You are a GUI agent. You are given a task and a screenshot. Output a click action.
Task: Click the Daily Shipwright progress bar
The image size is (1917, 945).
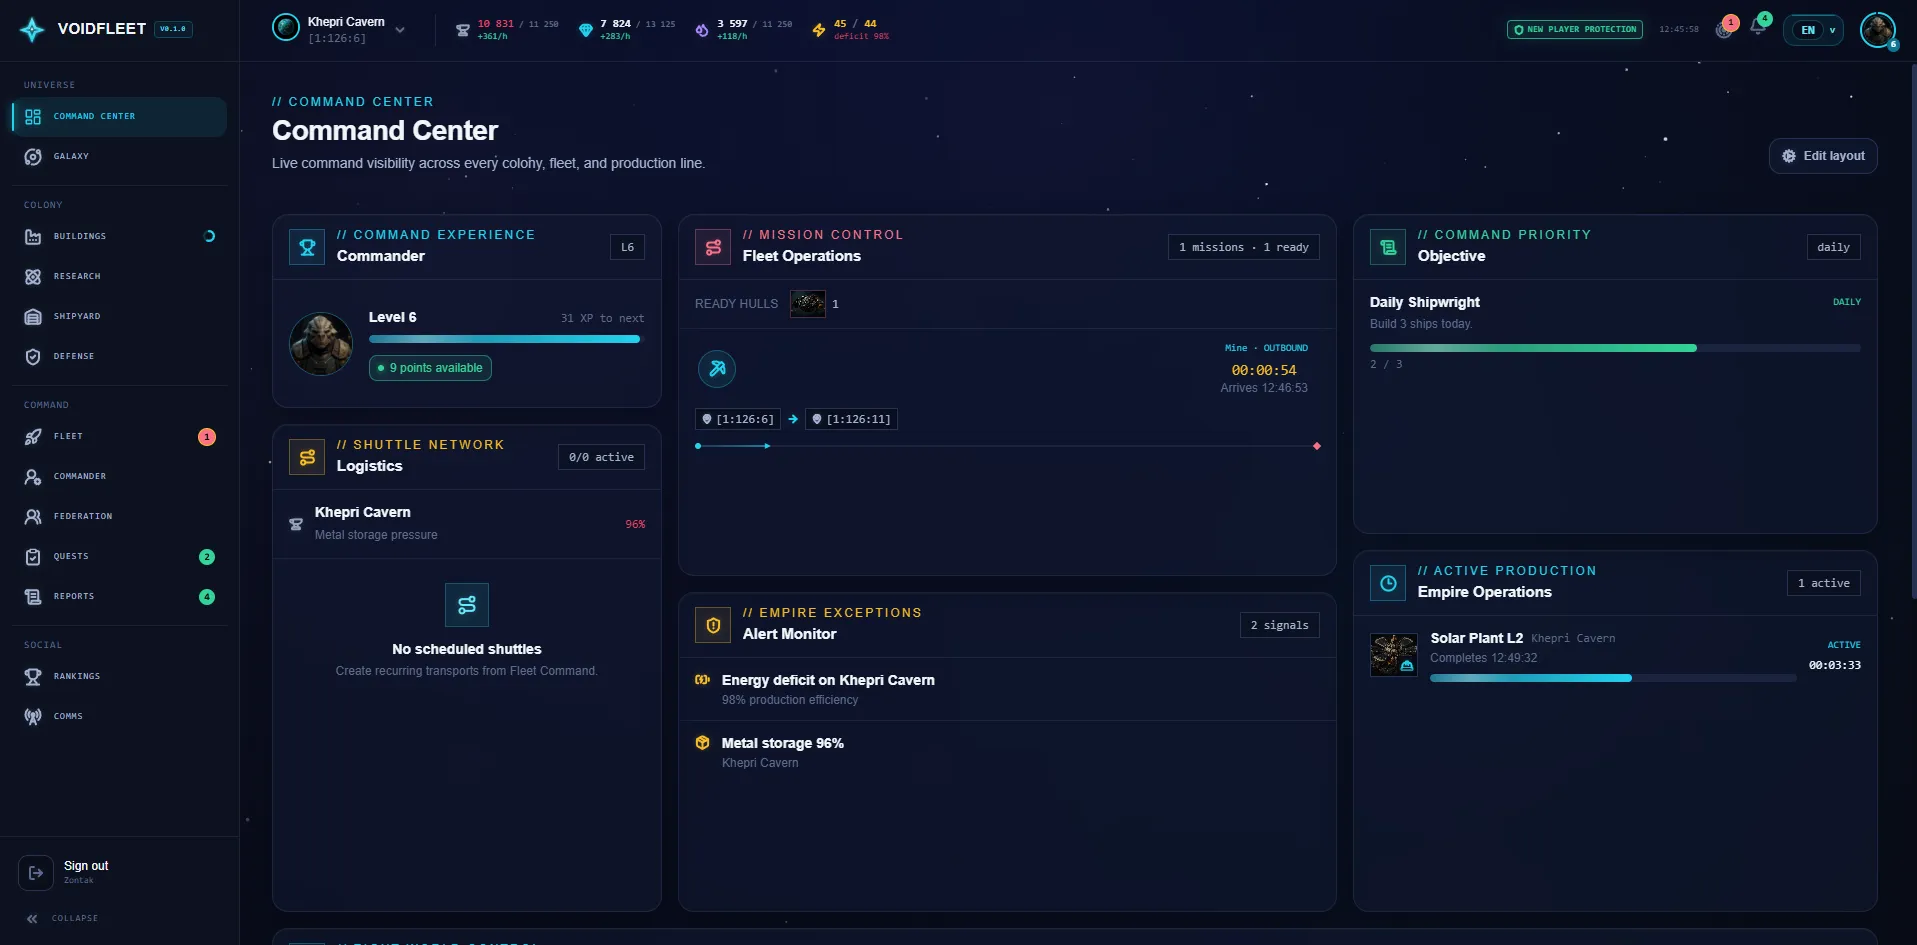point(1615,348)
